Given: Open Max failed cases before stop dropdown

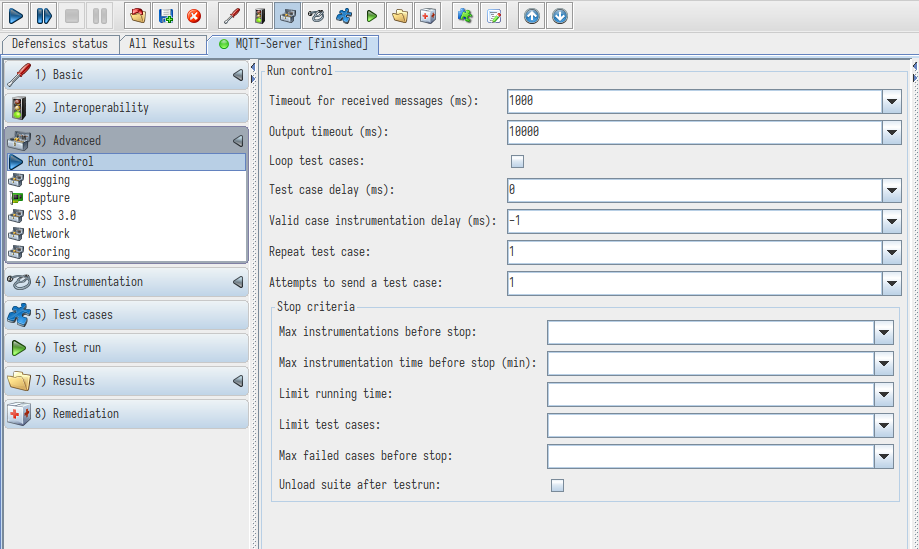Looking at the screenshot, I should (x=884, y=457).
